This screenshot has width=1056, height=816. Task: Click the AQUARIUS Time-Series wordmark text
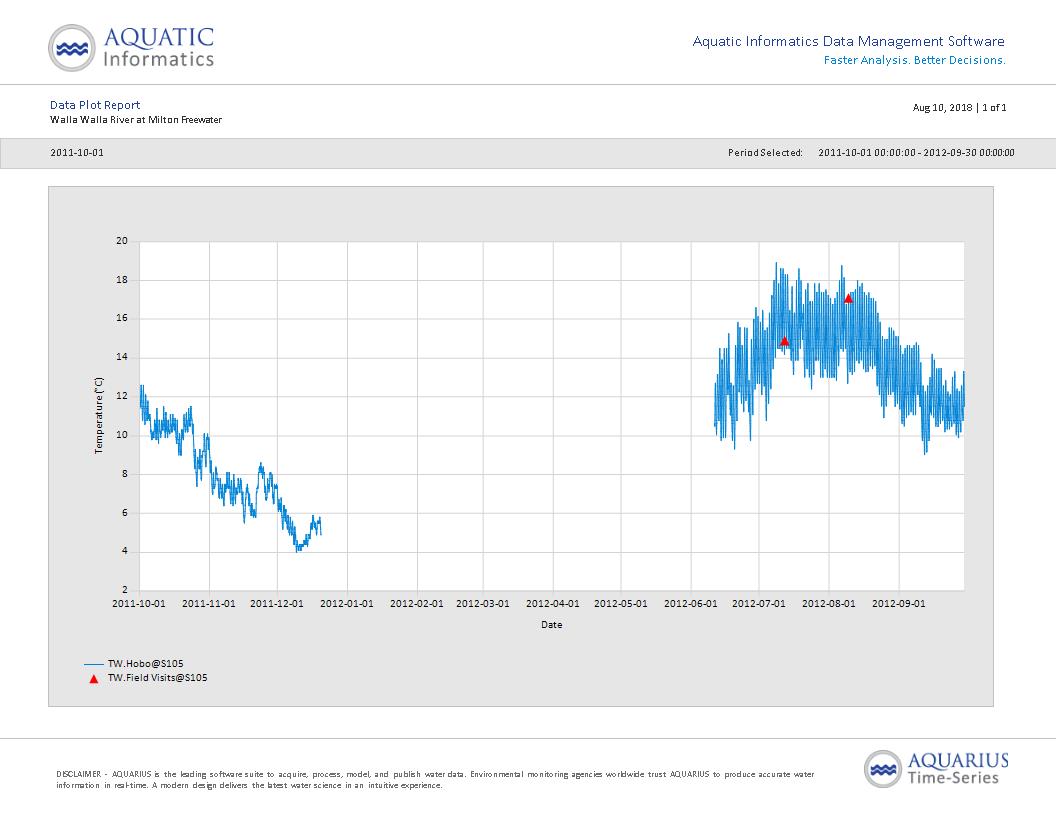[x=958, y=769]
